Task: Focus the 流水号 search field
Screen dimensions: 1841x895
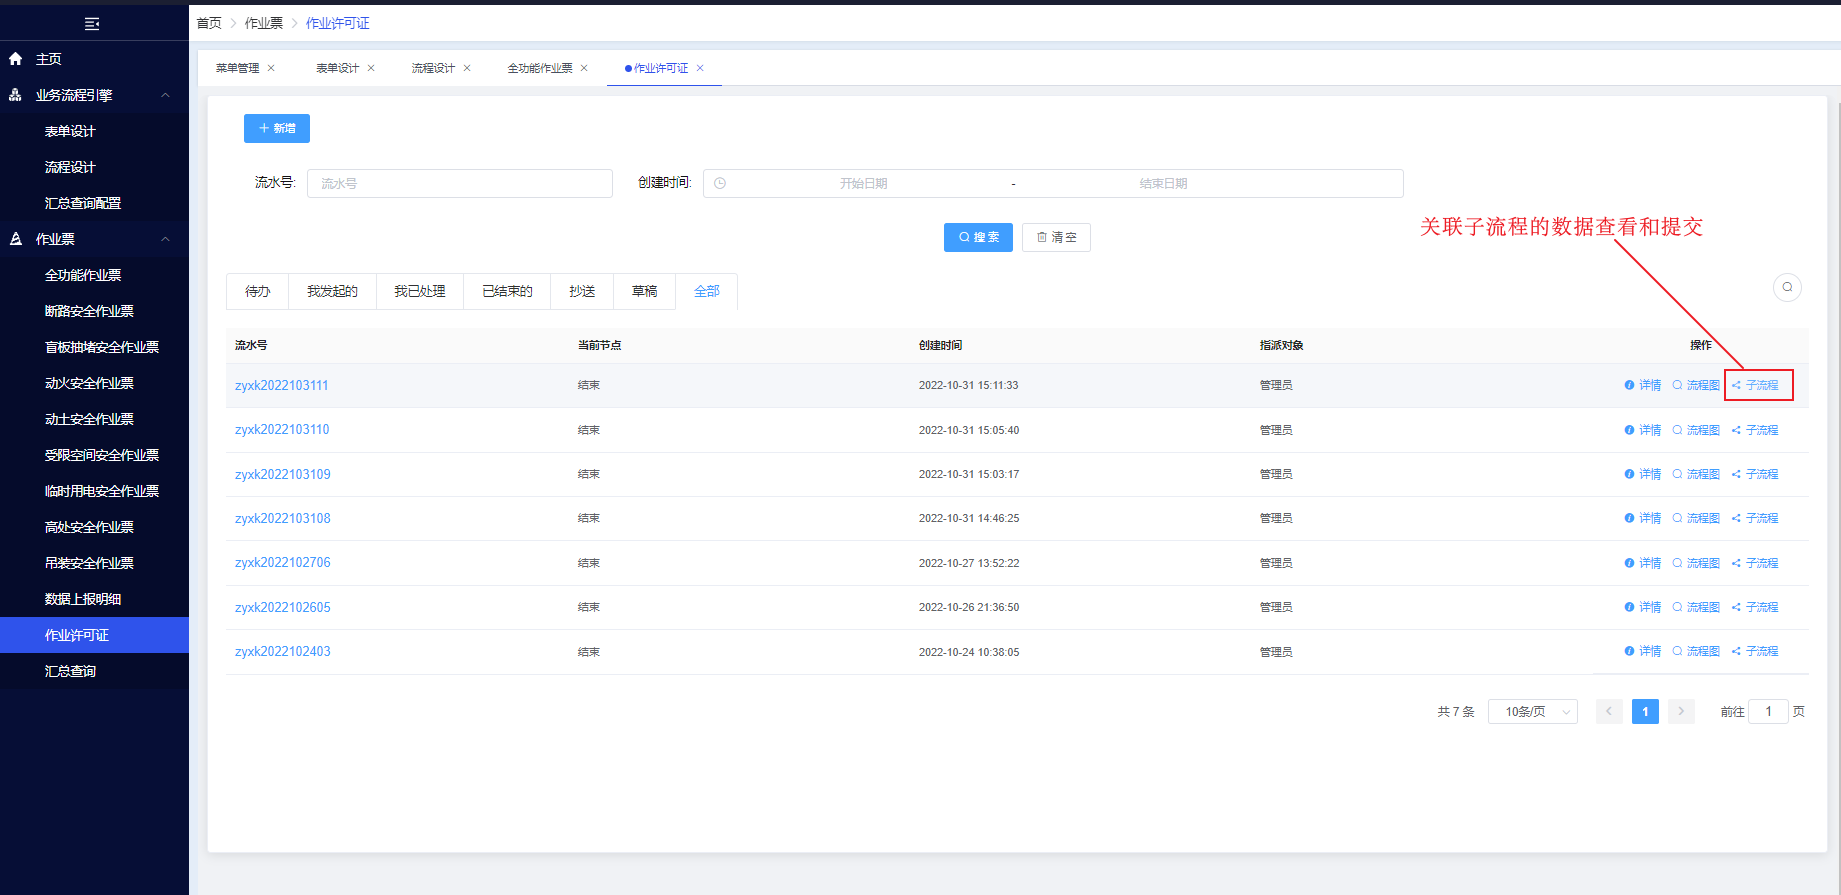Action: click(460, 183)
